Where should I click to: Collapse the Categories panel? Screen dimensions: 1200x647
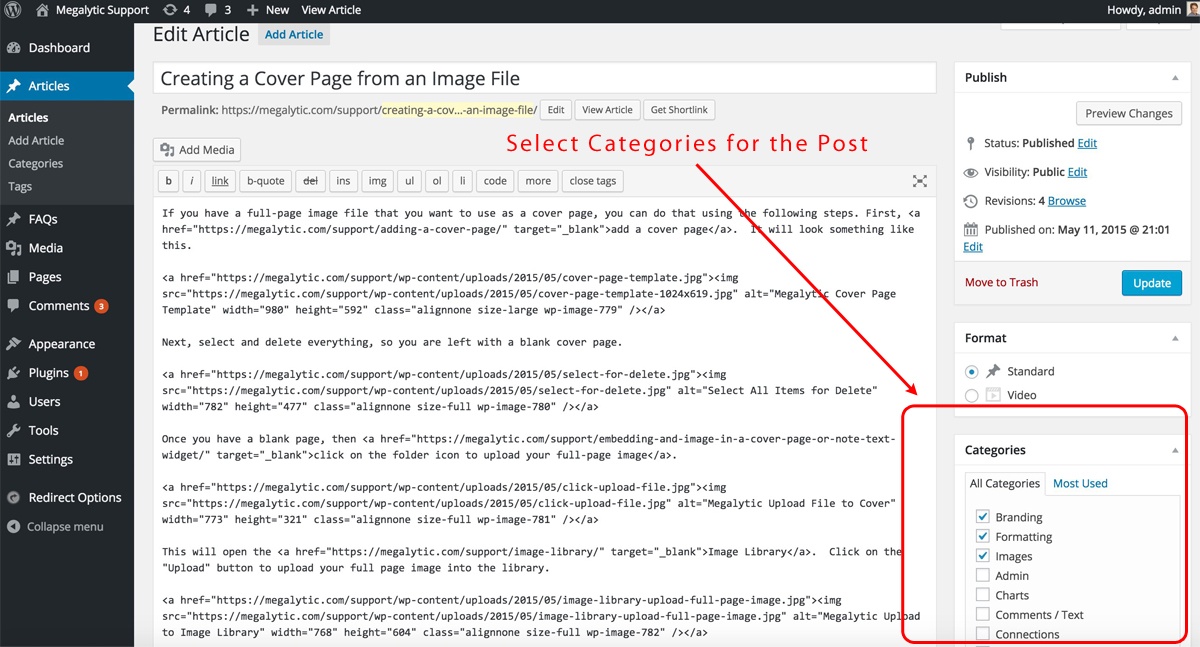1175,451
